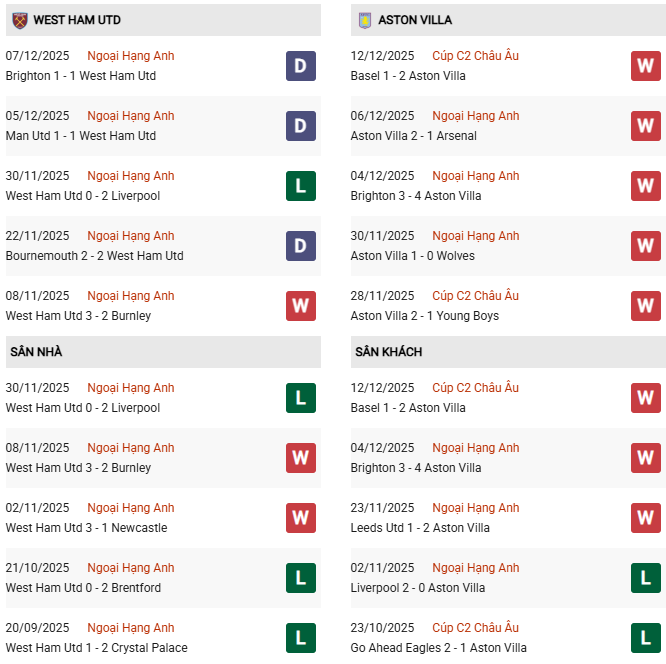The height and width of the screenshot is (664, 666).
Task: Click the West Ham Utd club crest
Action: [19, 20]
